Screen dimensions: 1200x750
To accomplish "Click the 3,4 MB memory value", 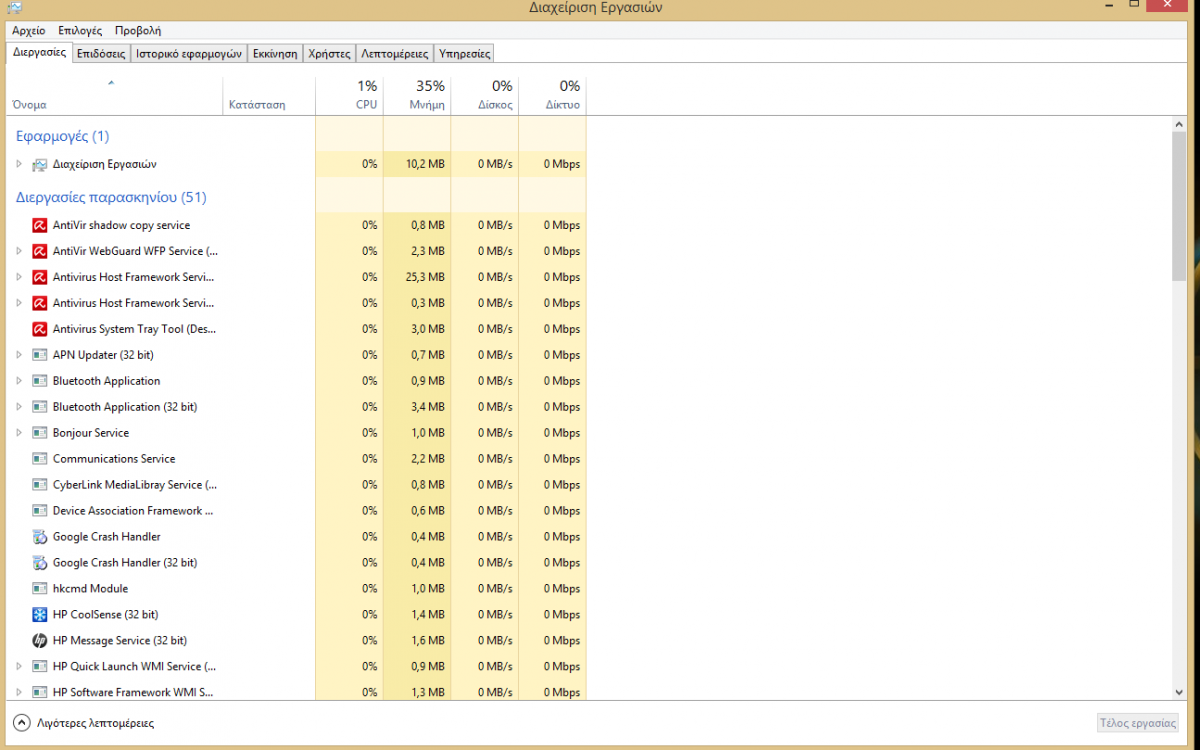I will click(428, 407).
